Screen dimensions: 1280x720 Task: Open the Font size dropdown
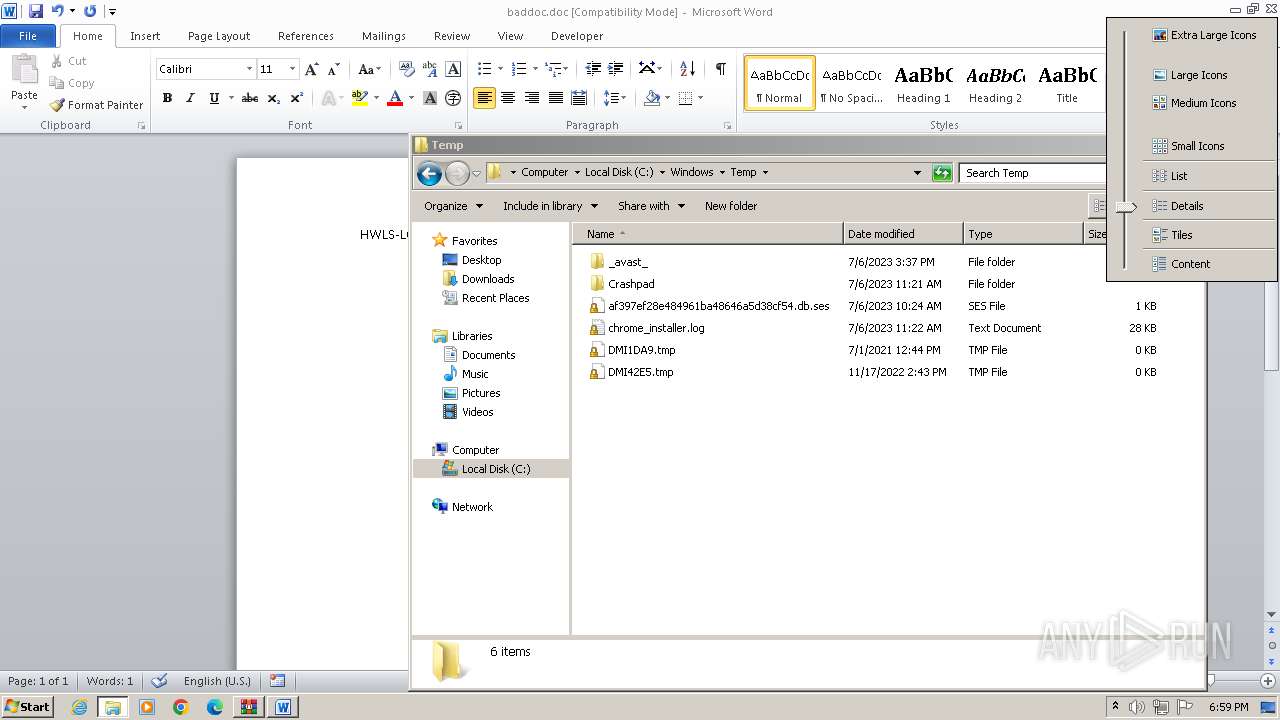tap(292, 69)
